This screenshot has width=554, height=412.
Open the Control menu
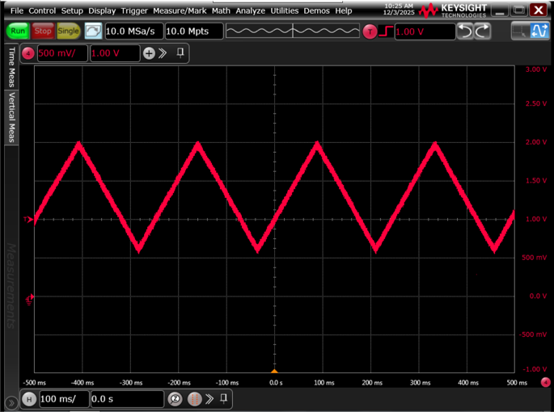(42, 11)
